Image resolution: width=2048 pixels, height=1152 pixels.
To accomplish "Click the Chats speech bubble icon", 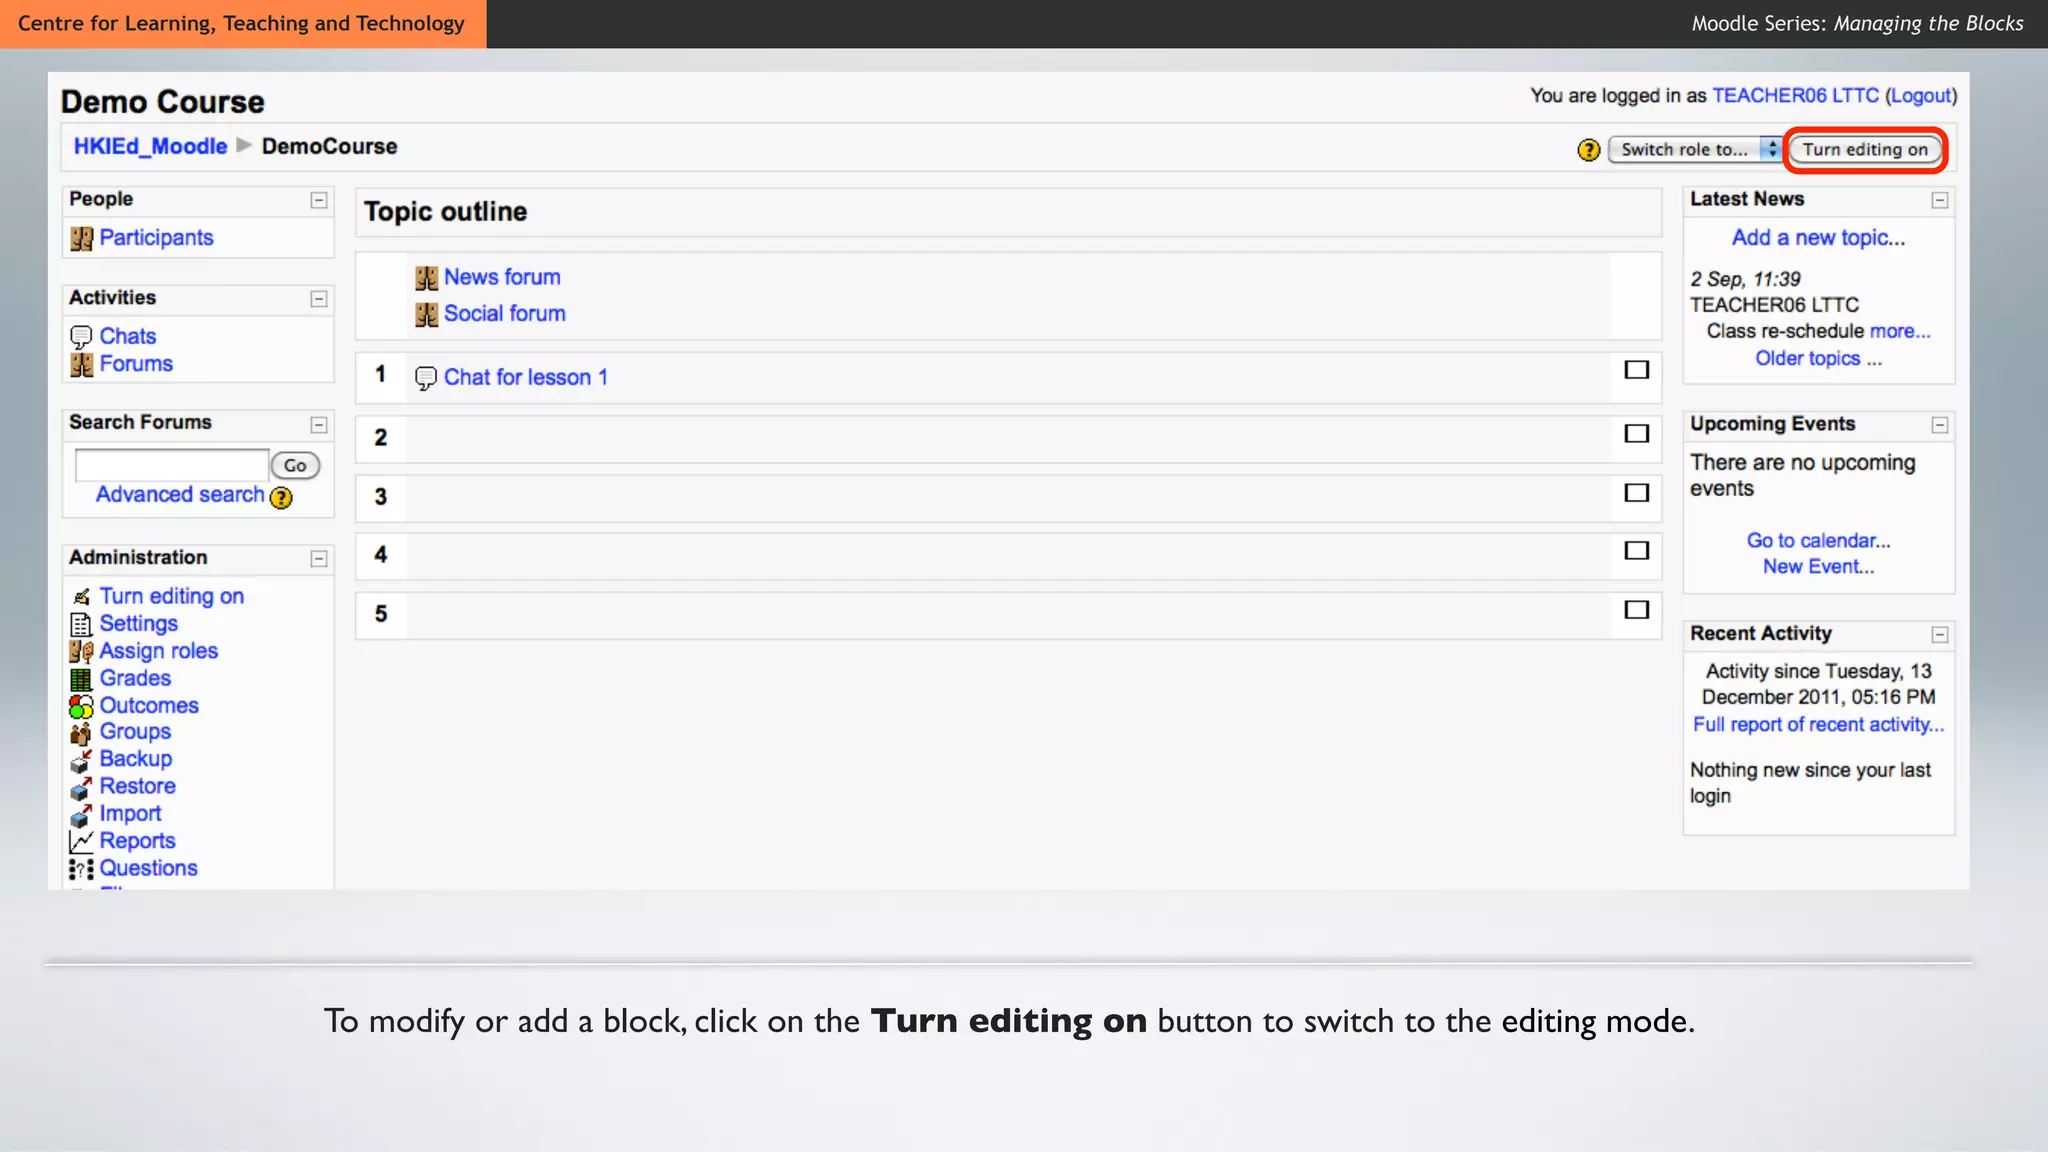I will (x=81, y=337).
